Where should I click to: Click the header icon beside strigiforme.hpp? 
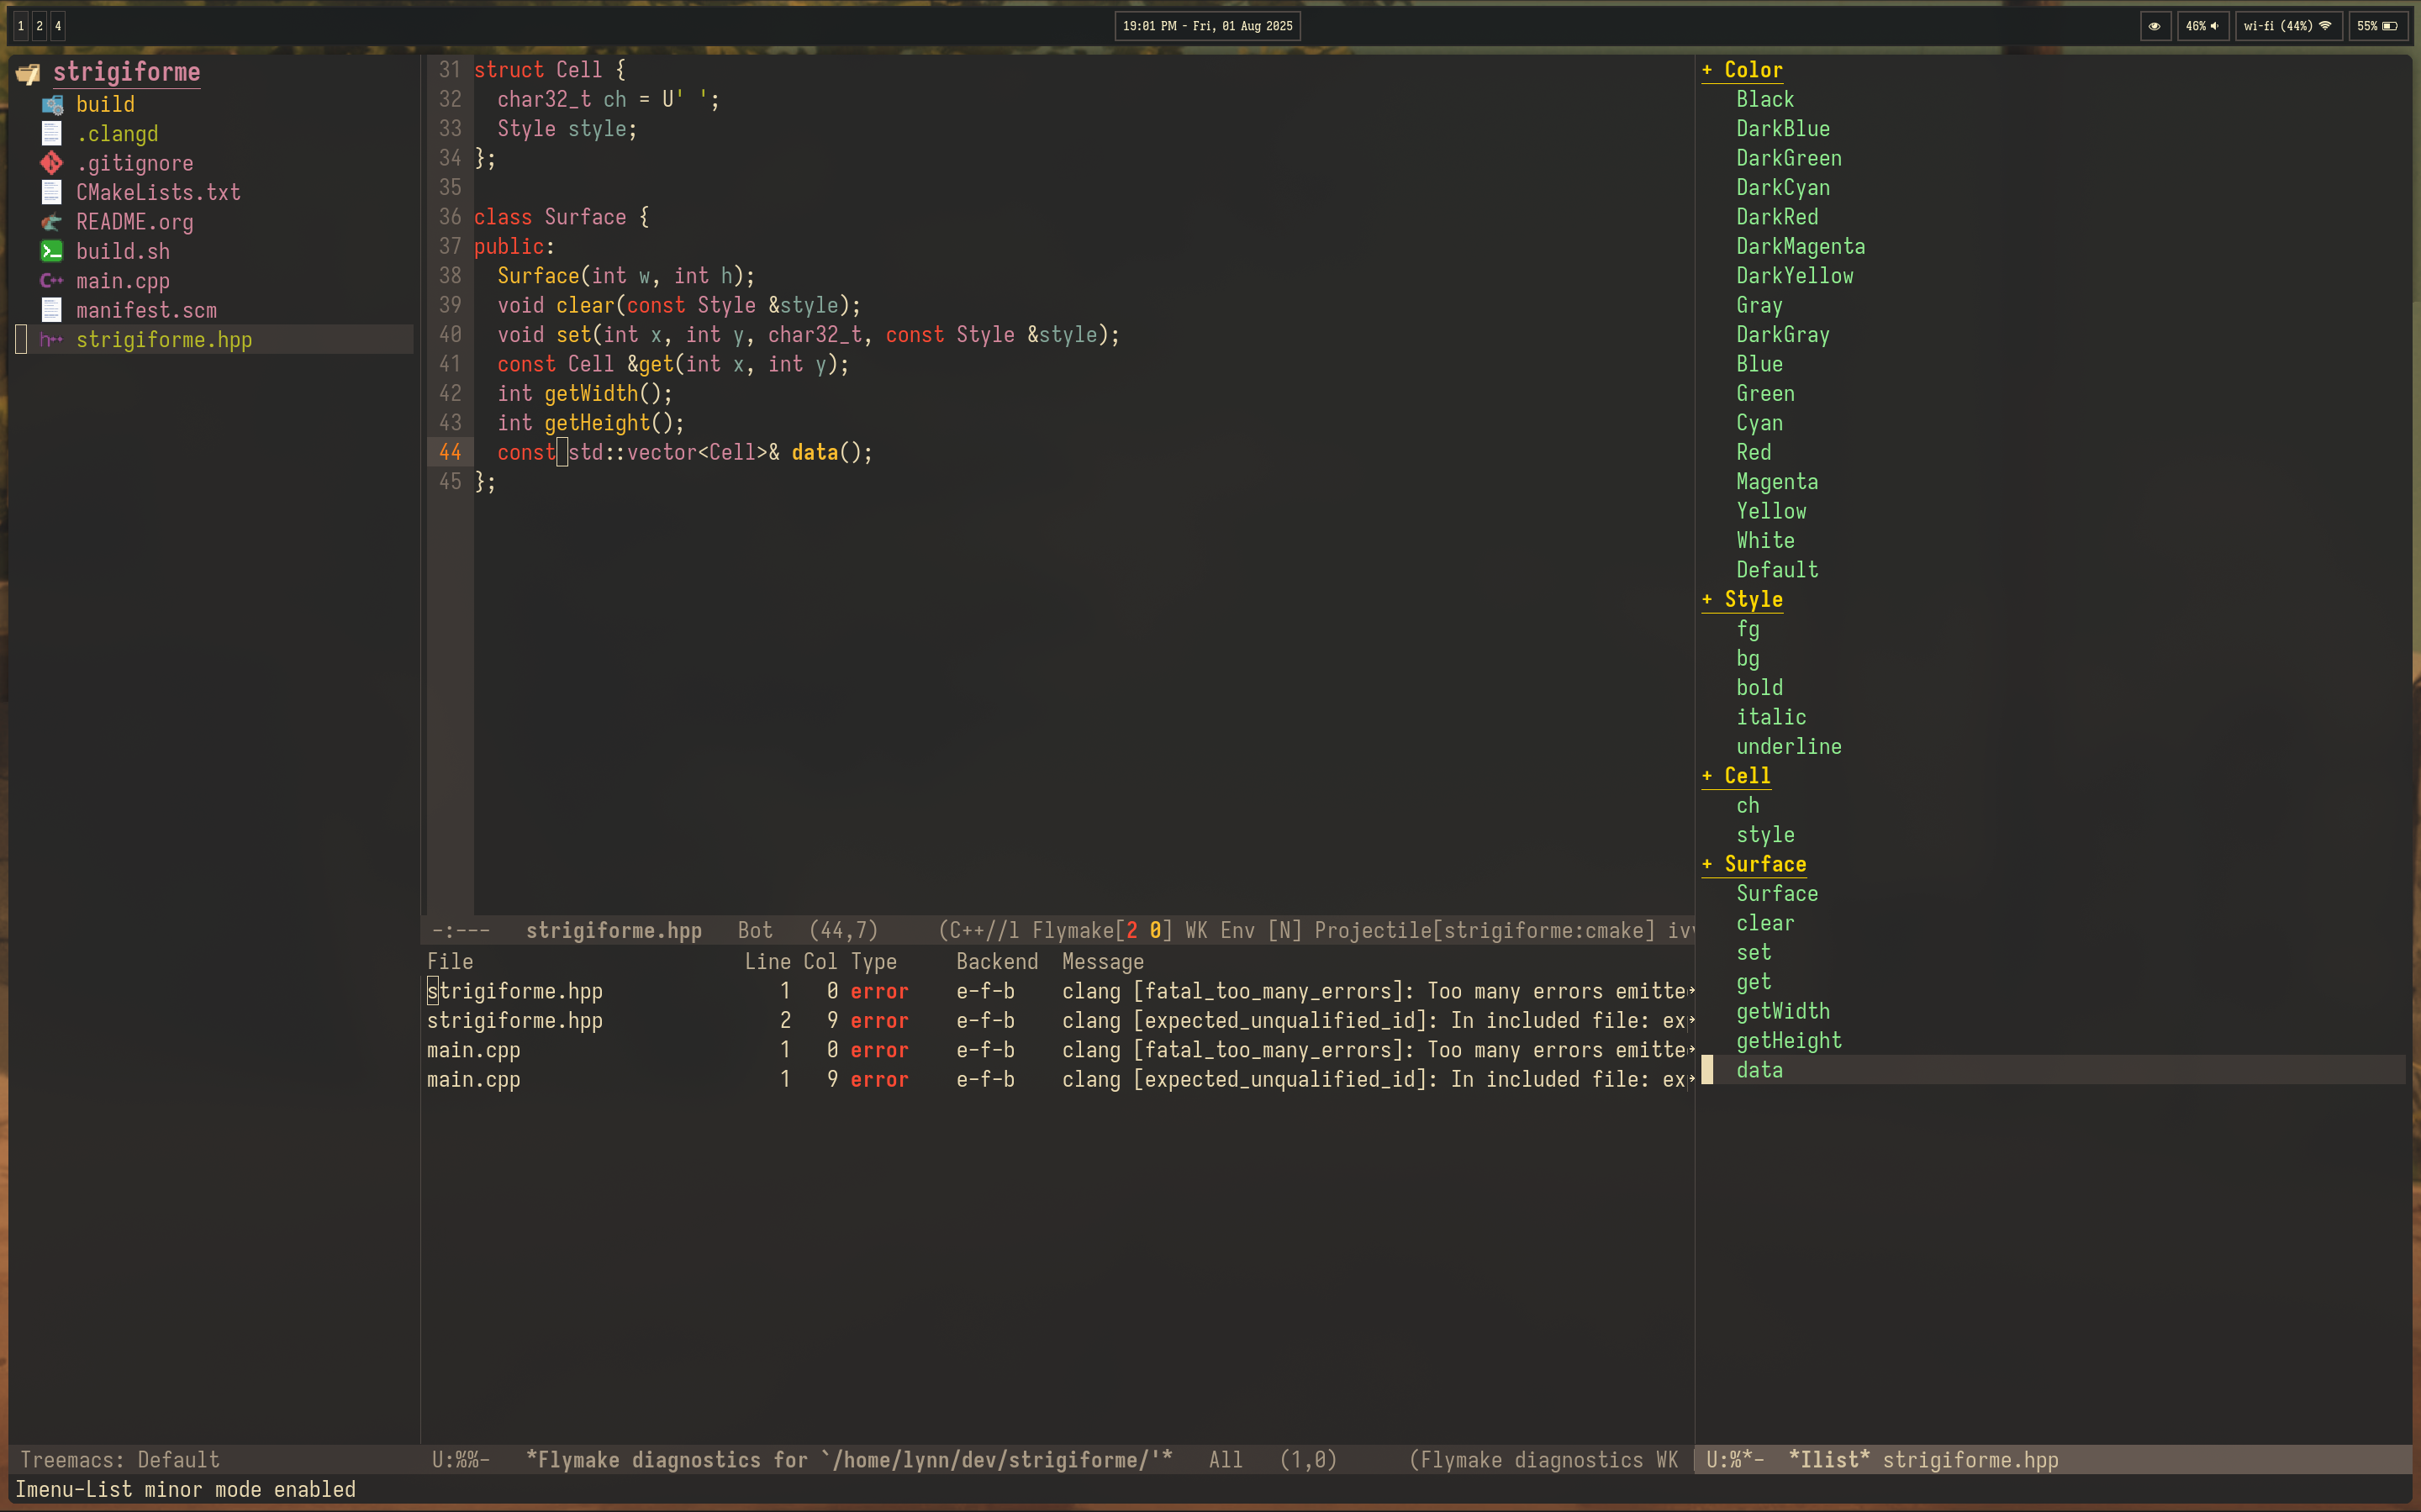52,340
